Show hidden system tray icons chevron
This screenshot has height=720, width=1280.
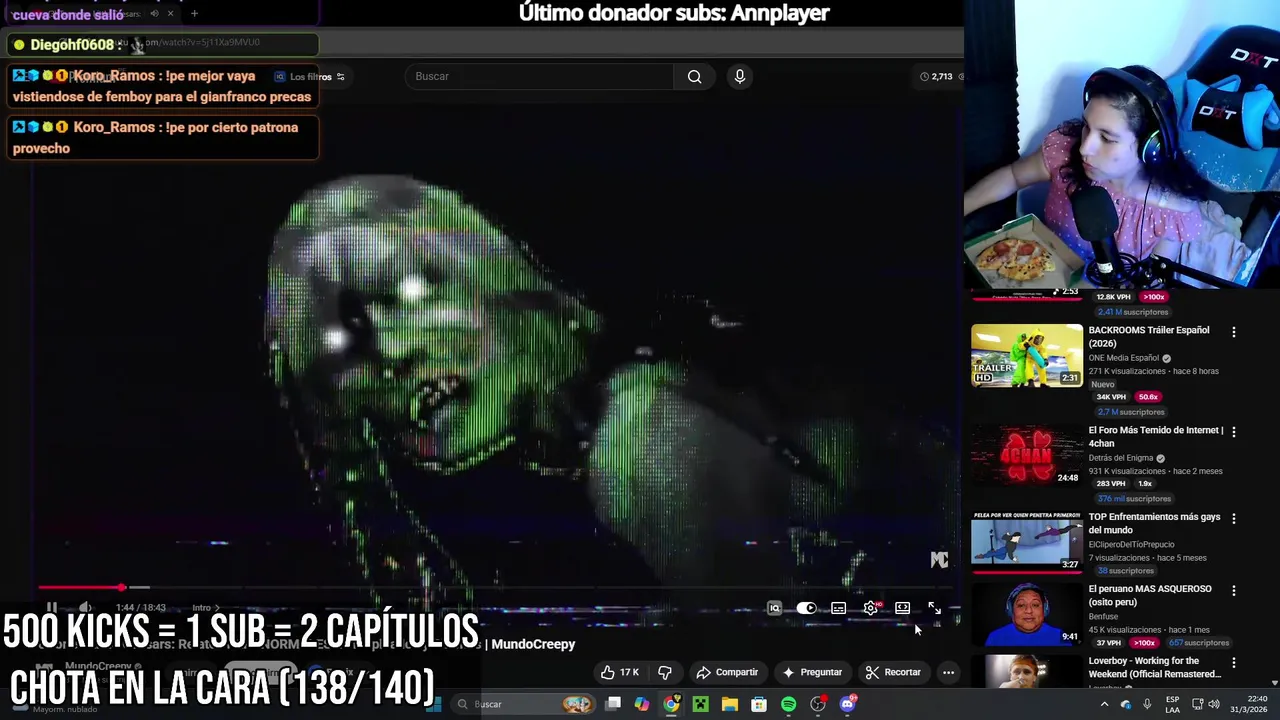pyautogui.click(x=1104, y=704)
